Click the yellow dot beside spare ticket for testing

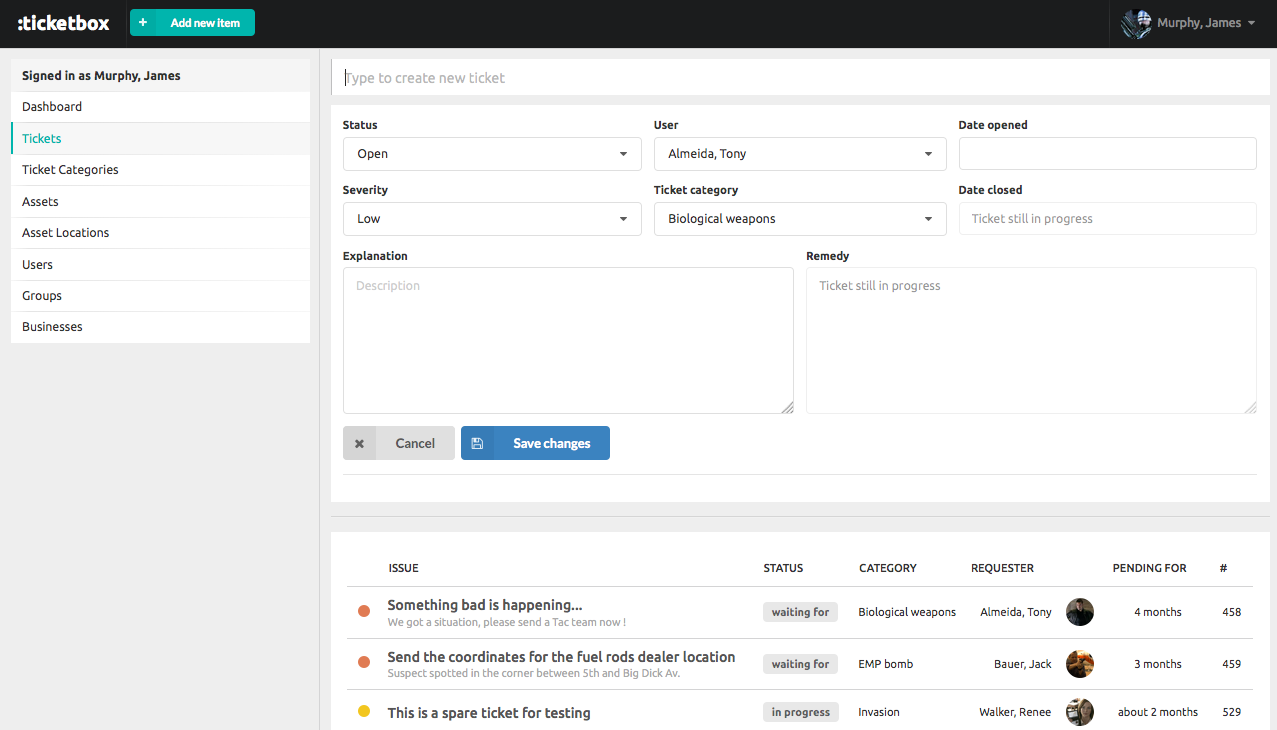[364, 711]
